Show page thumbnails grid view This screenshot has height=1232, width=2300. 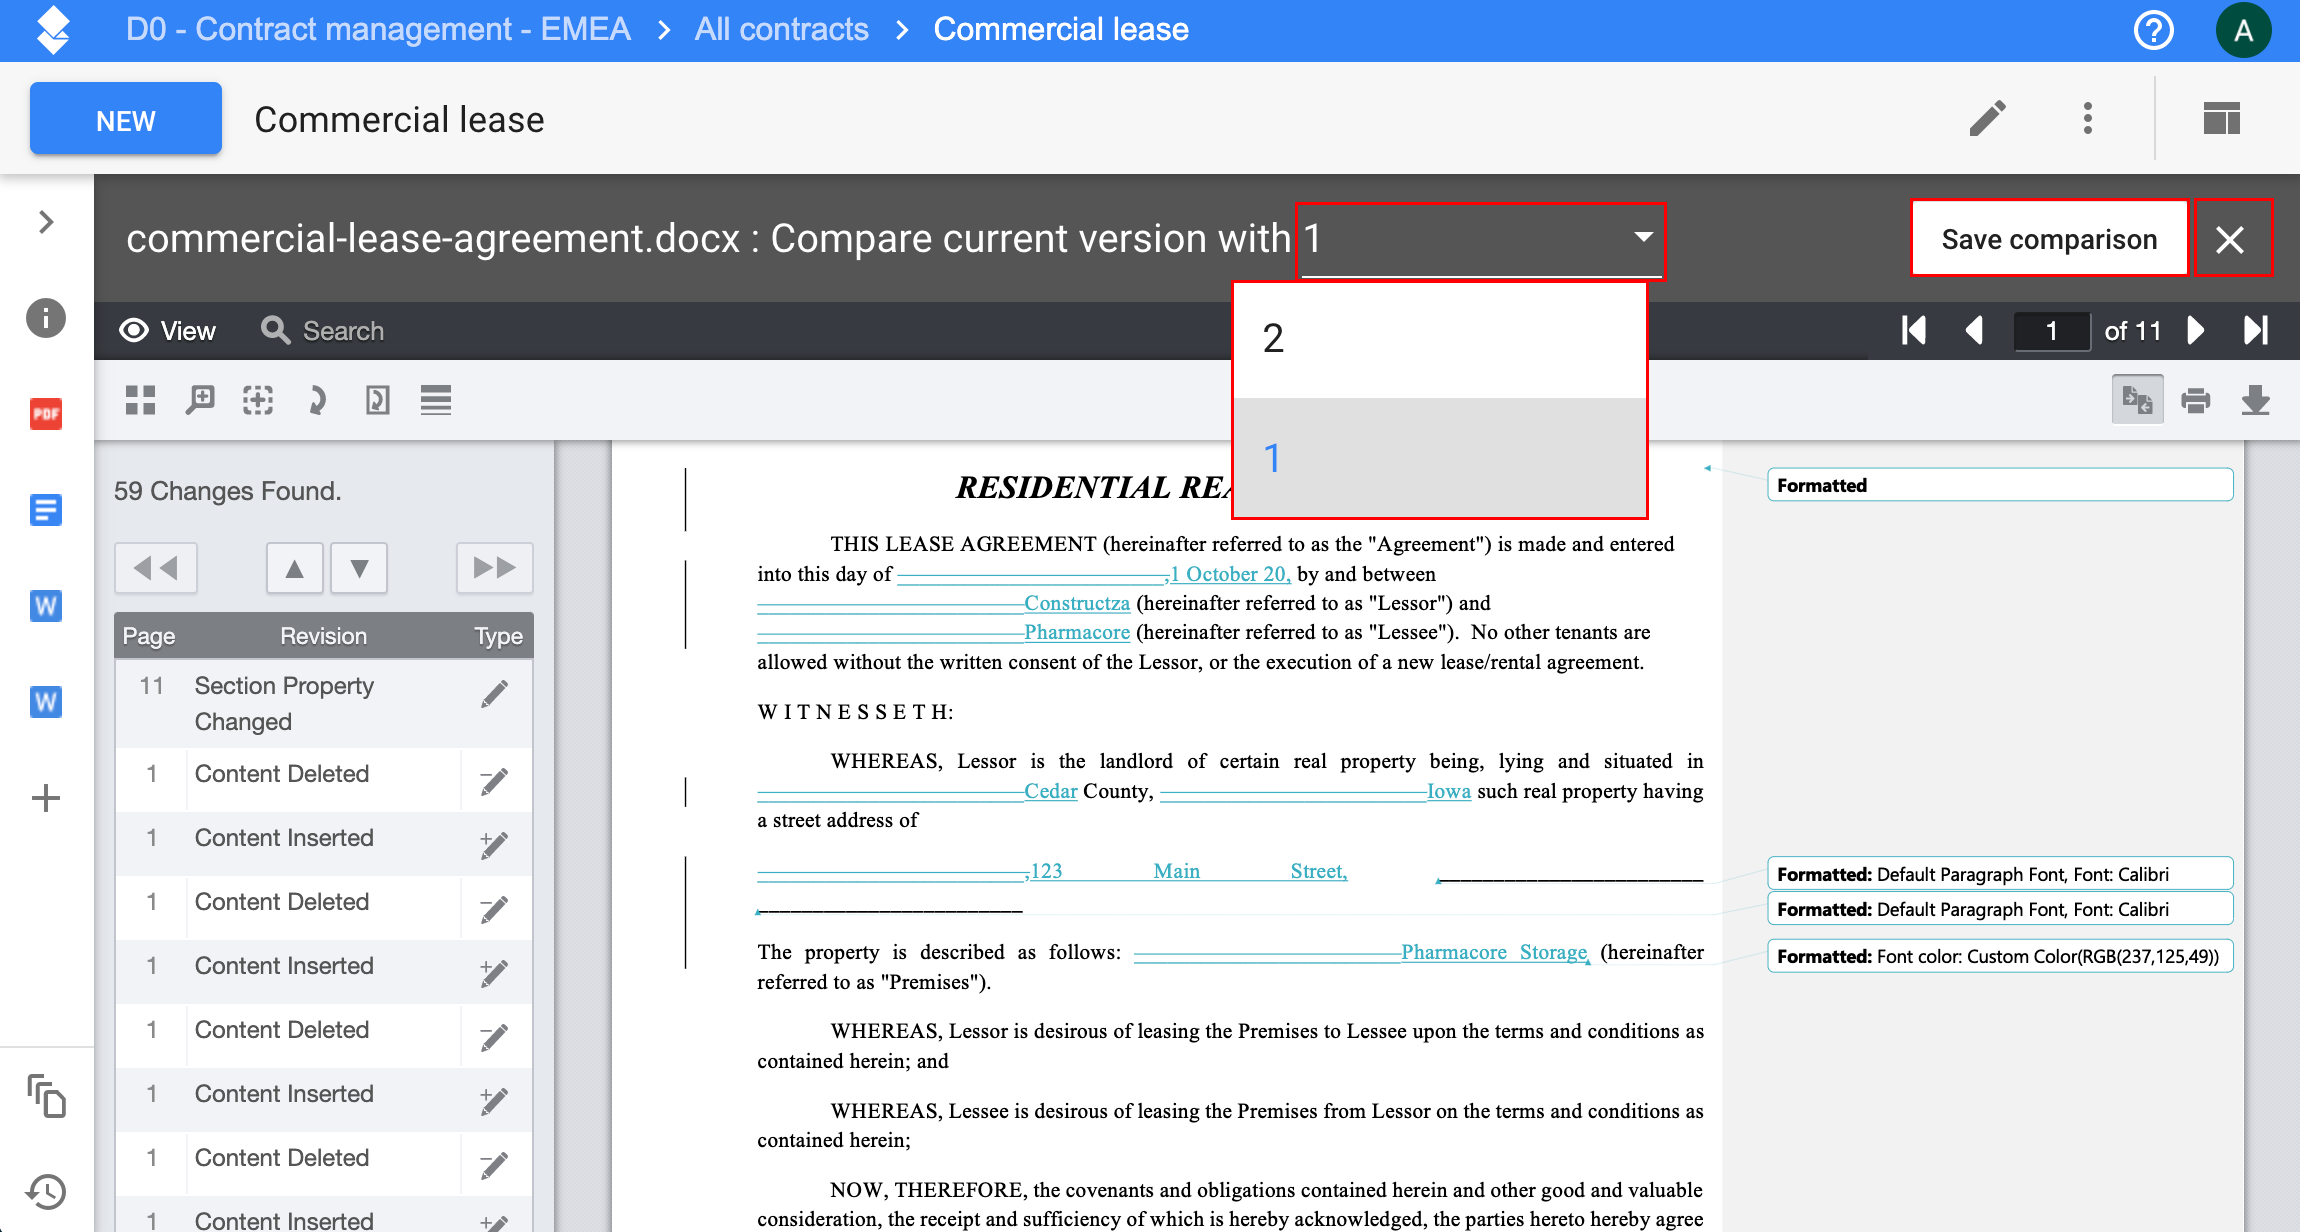pyautogui.click(x=140, y=399)
